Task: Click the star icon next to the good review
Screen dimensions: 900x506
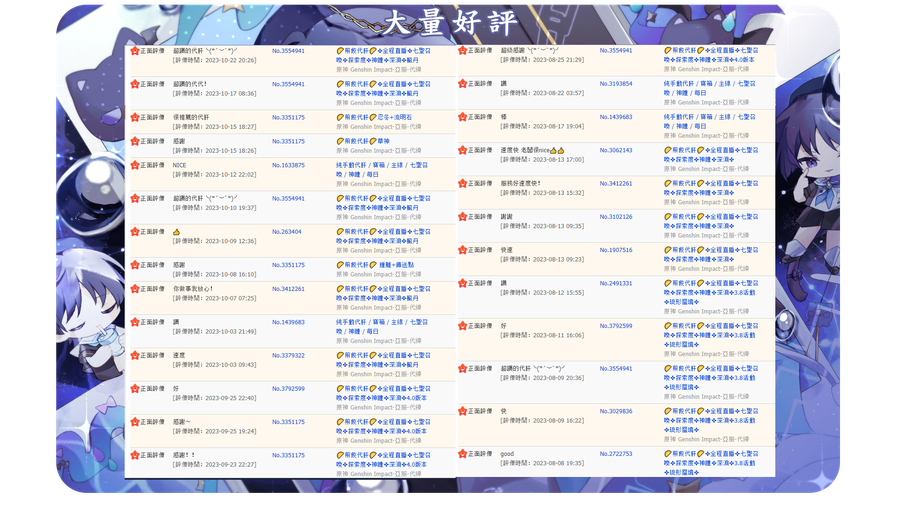Action: pyautogui.click(x=463, y=454)
